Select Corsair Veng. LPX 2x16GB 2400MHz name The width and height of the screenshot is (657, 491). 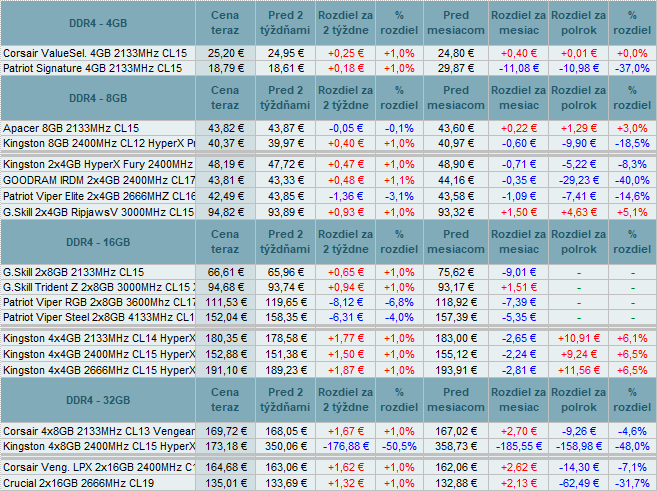[99, 467]
